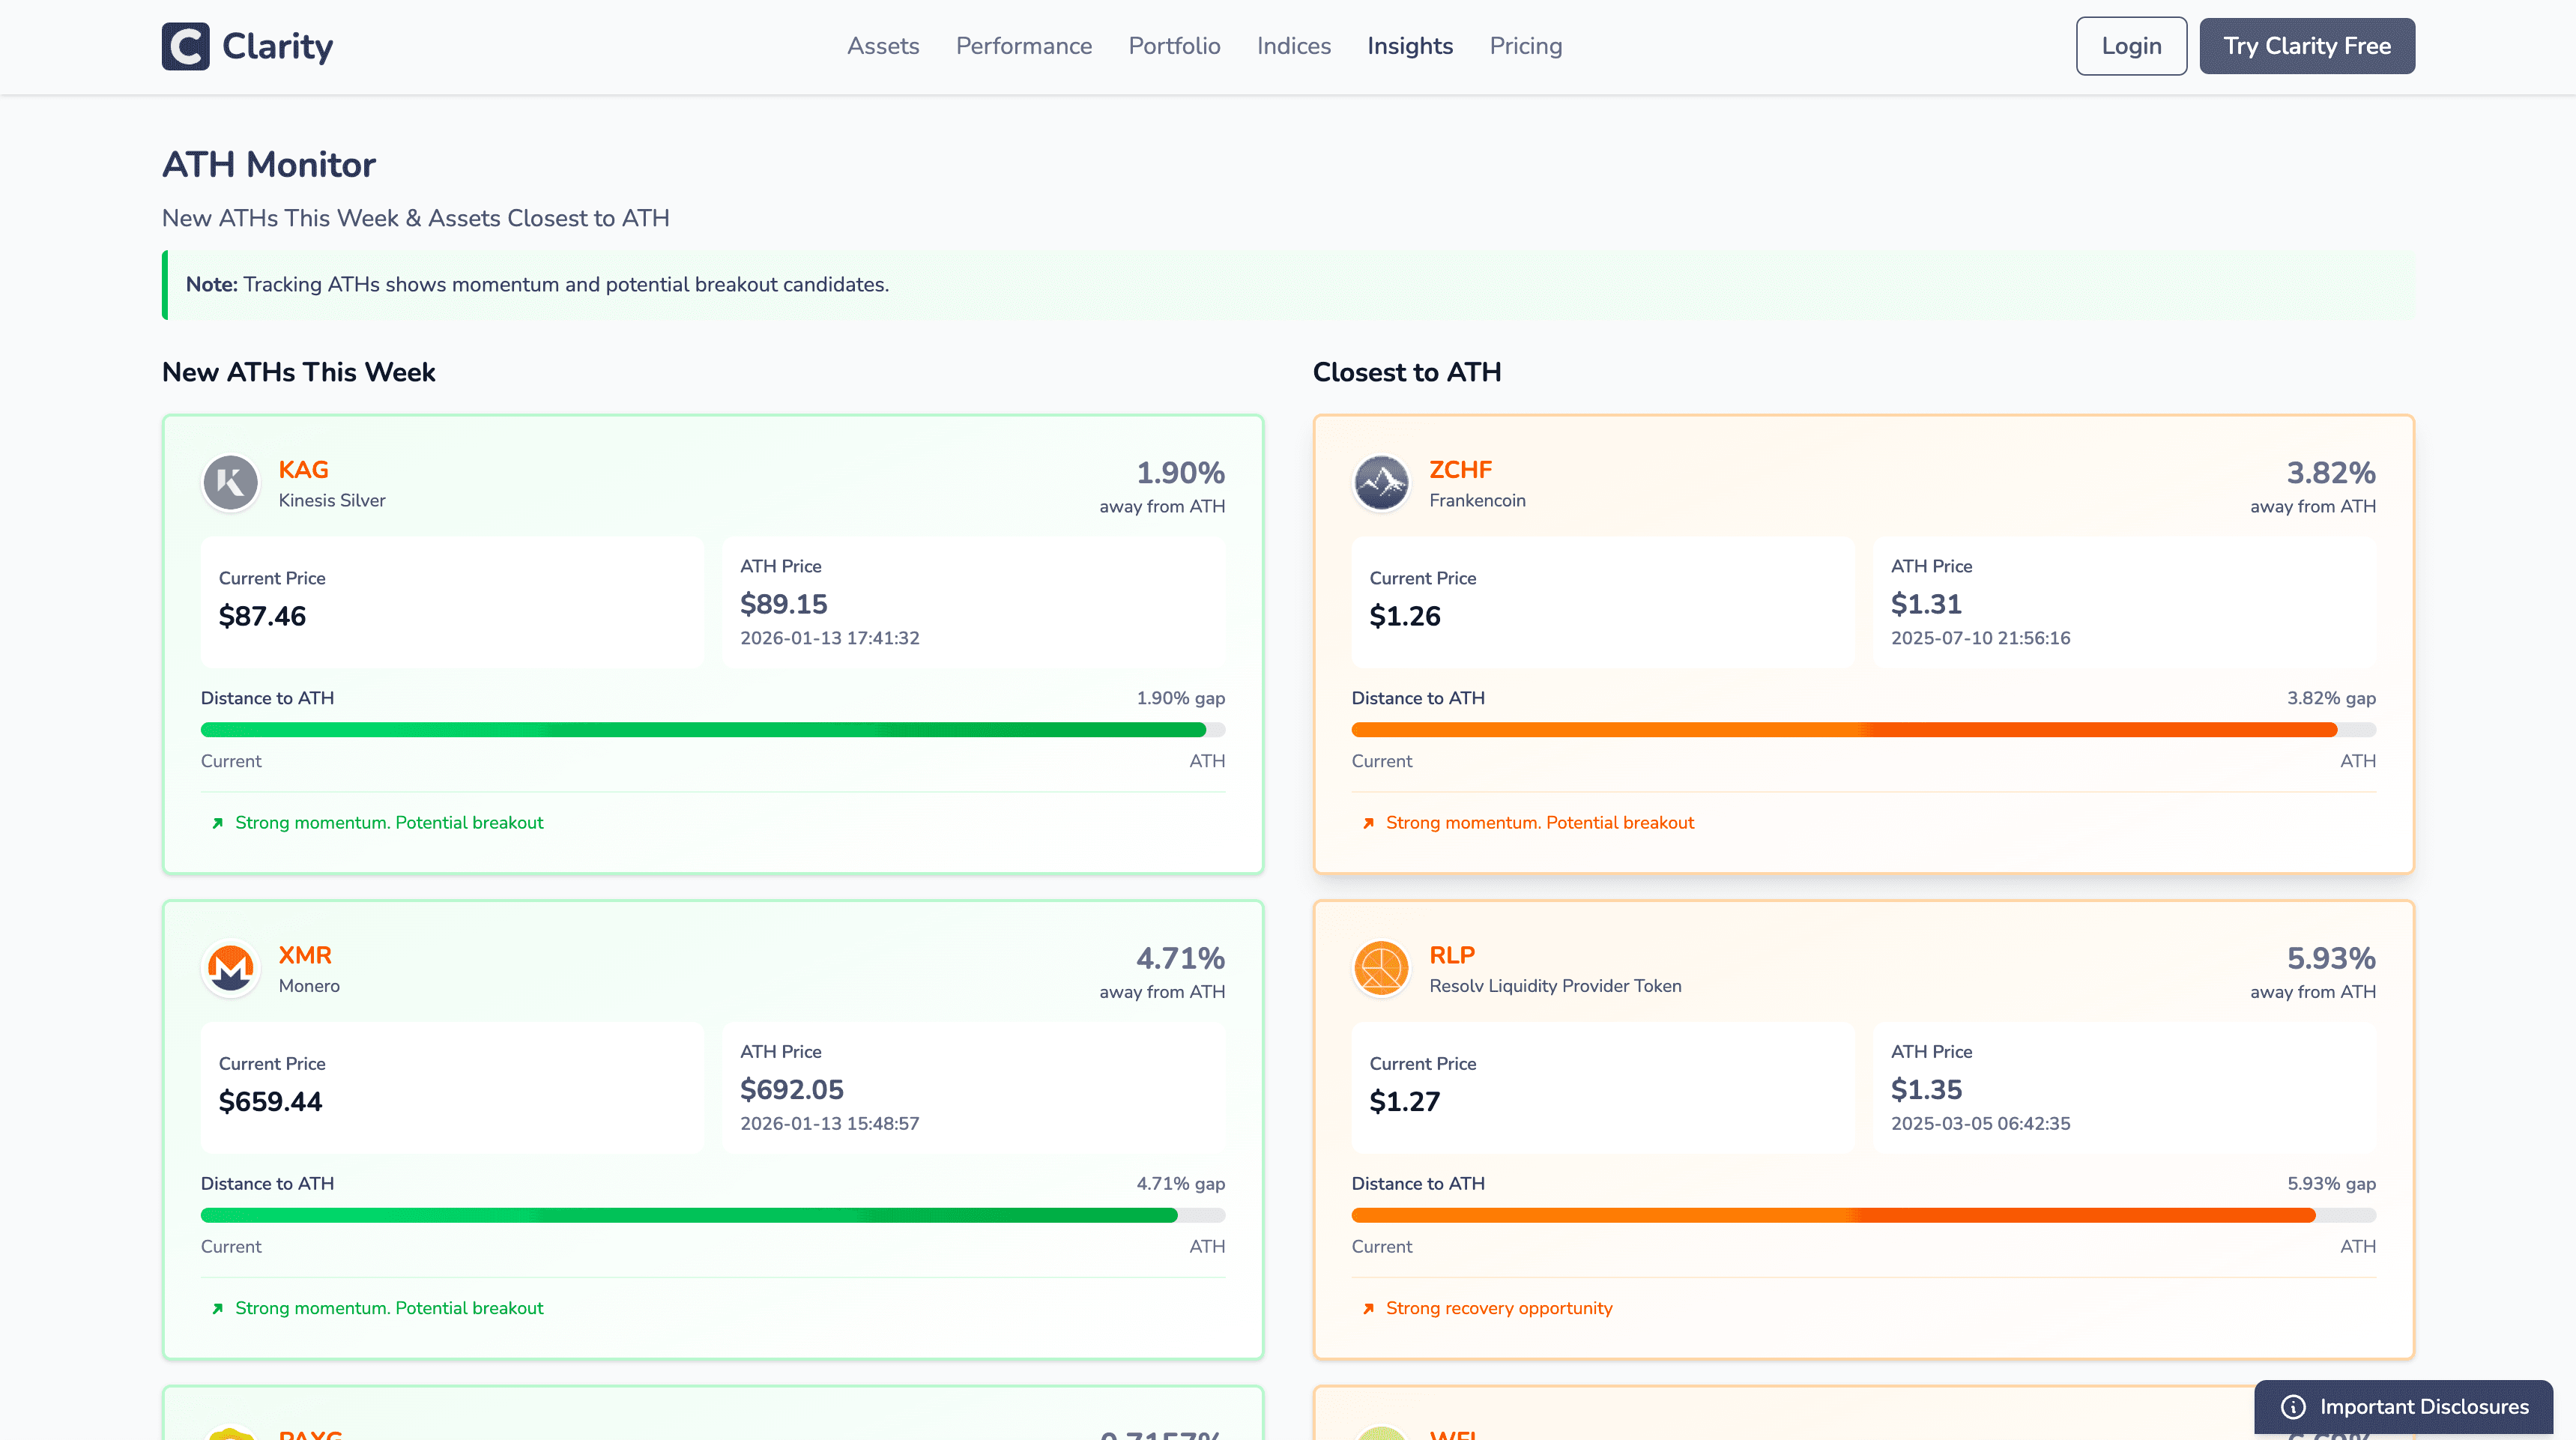Select the Indices nav link

point(1293,46)
